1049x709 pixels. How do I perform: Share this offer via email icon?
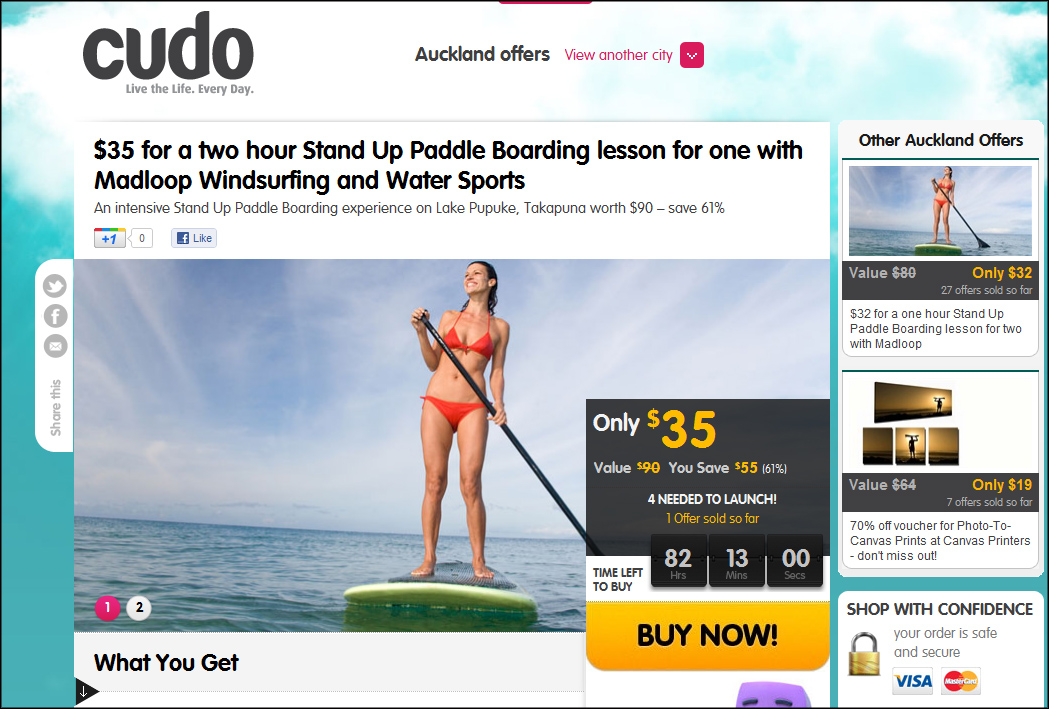[x=55, y=346]
